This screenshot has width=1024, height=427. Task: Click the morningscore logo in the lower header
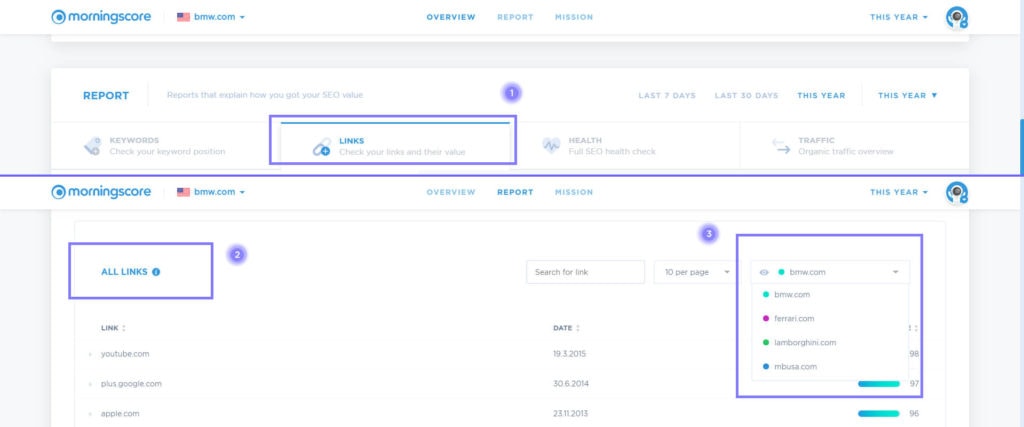click(x=101, y=192)
